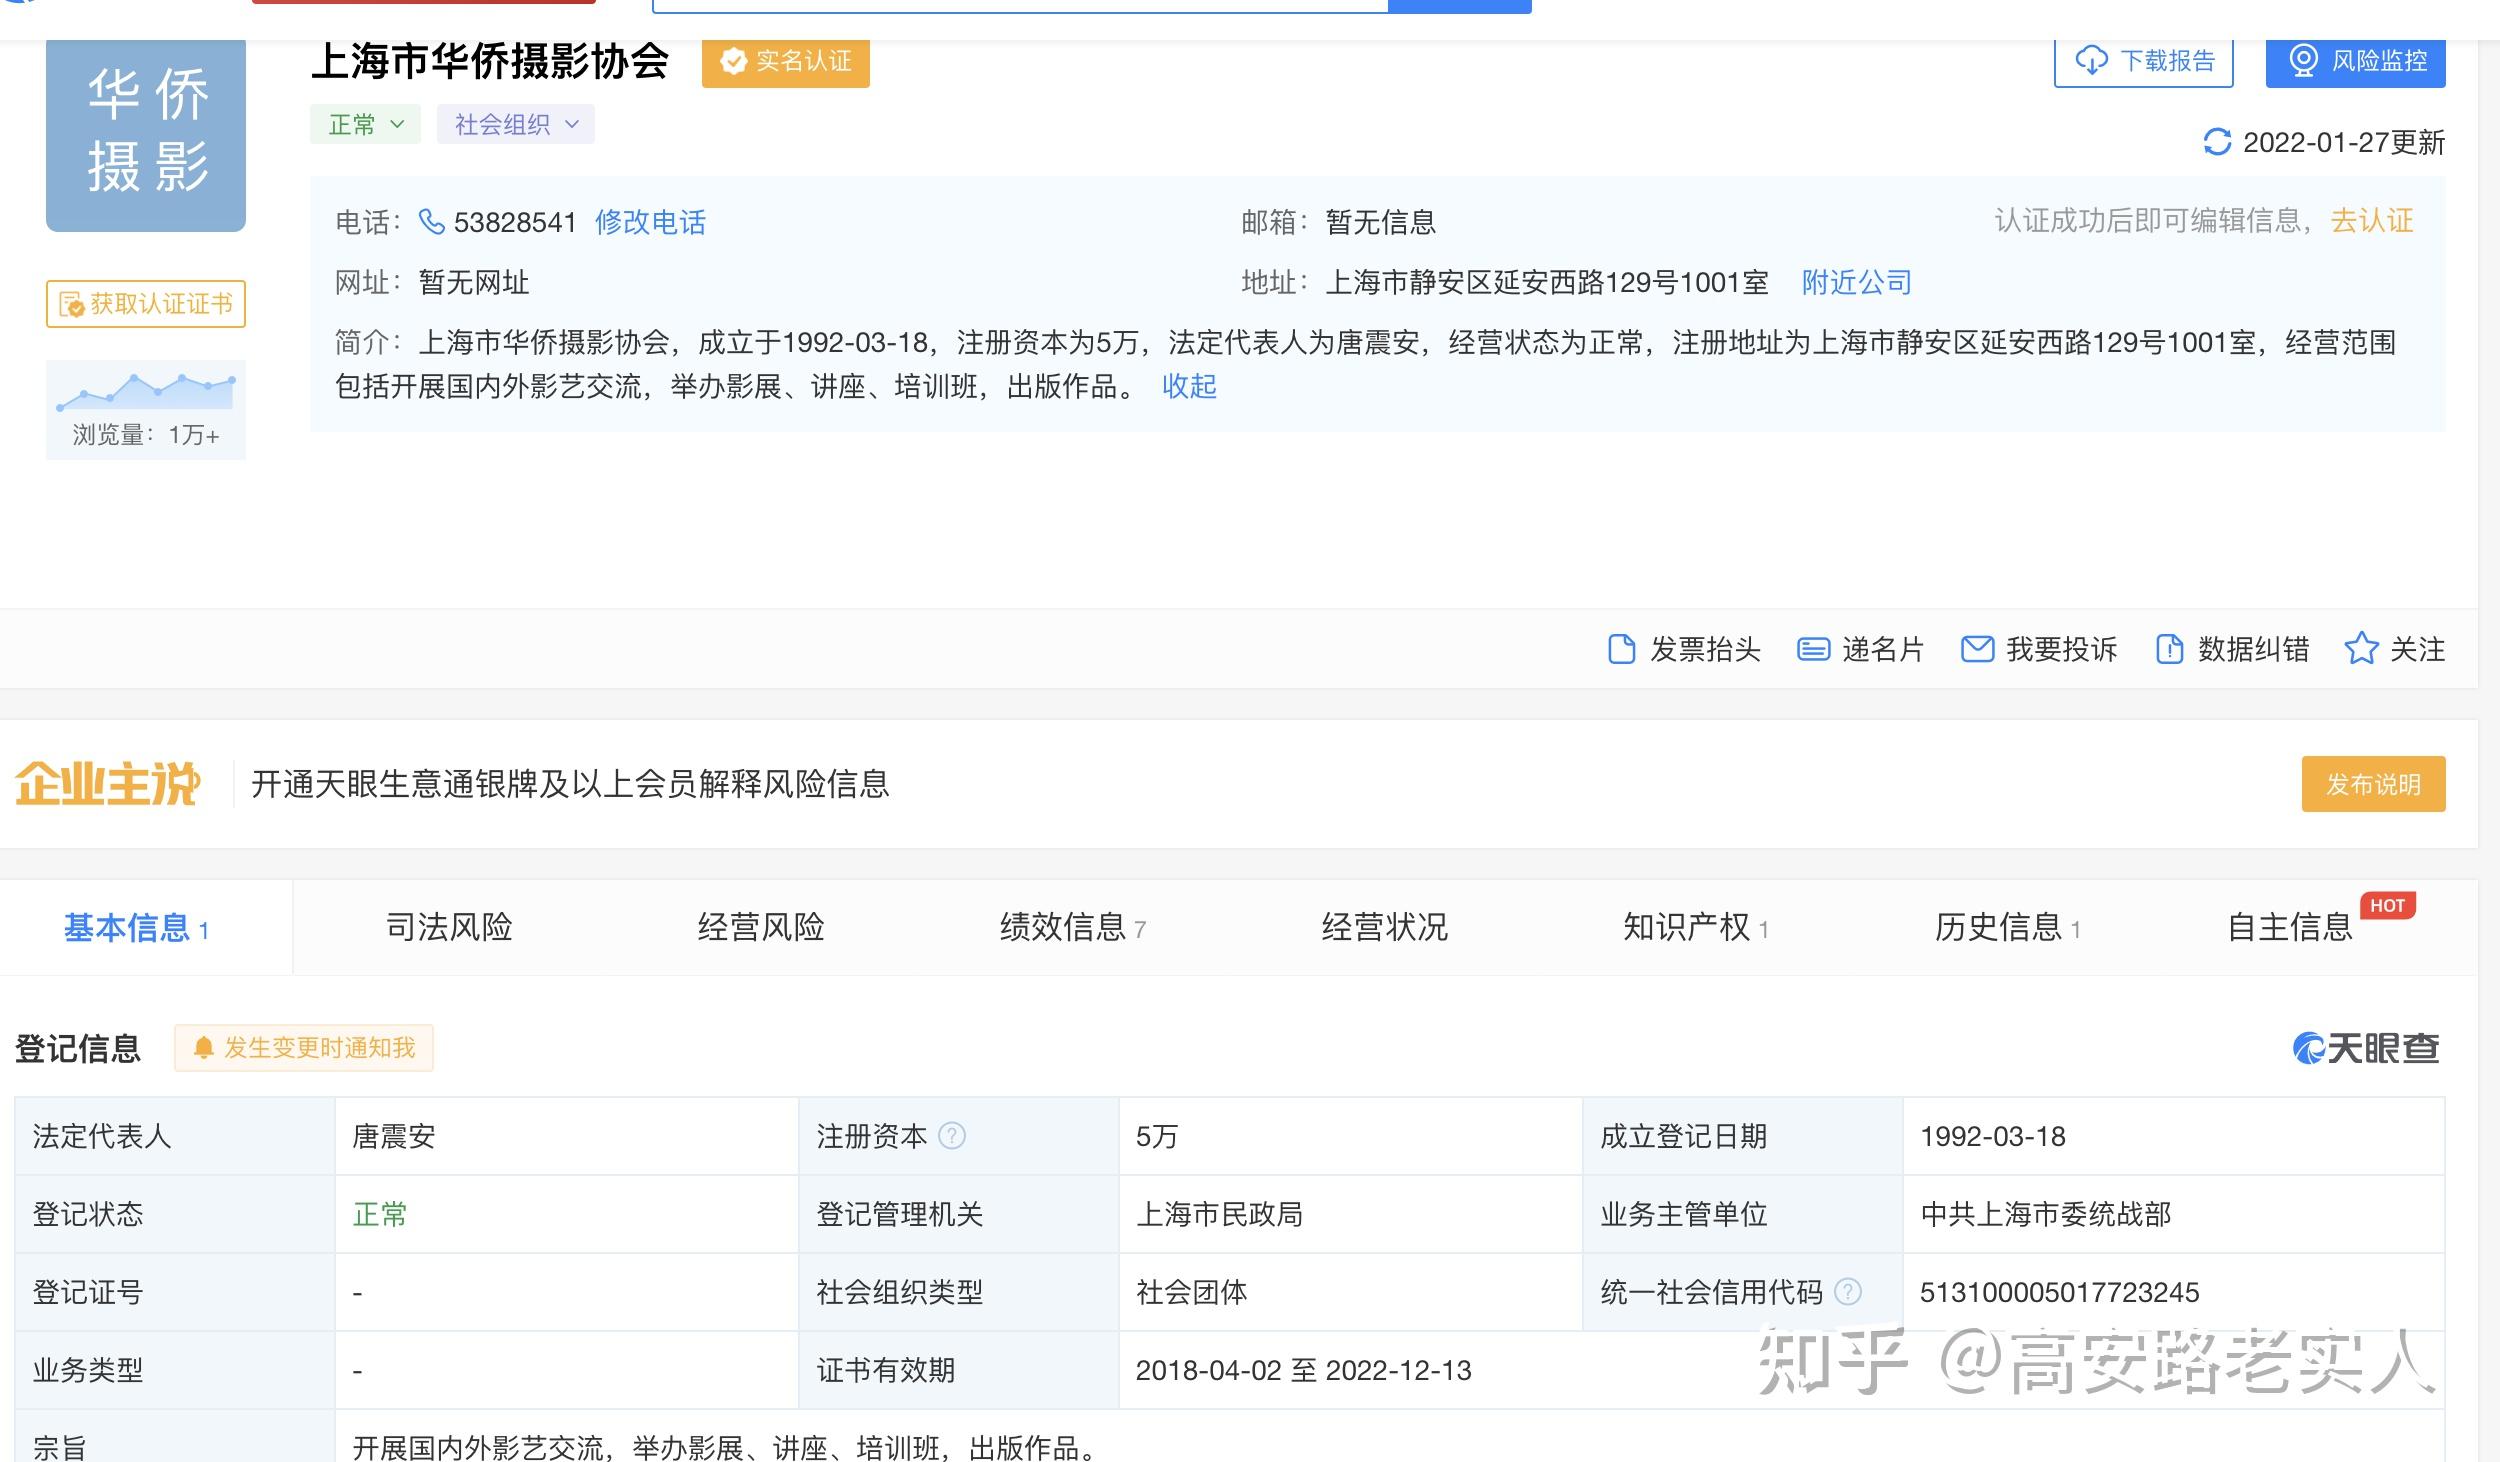Viewport: 2500px width, 1462px height.
Task: Switch to the 经营风险 tab
Action: [761, 927]
